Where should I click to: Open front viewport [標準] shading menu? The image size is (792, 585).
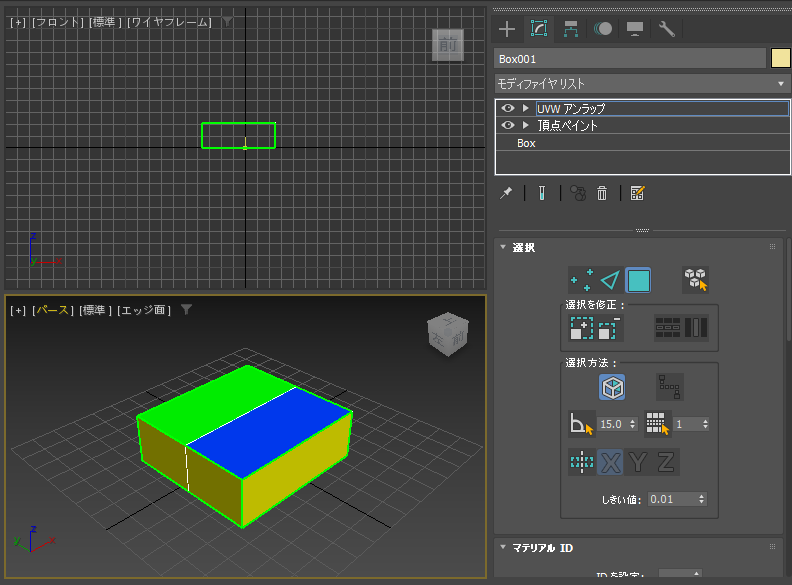105,22
